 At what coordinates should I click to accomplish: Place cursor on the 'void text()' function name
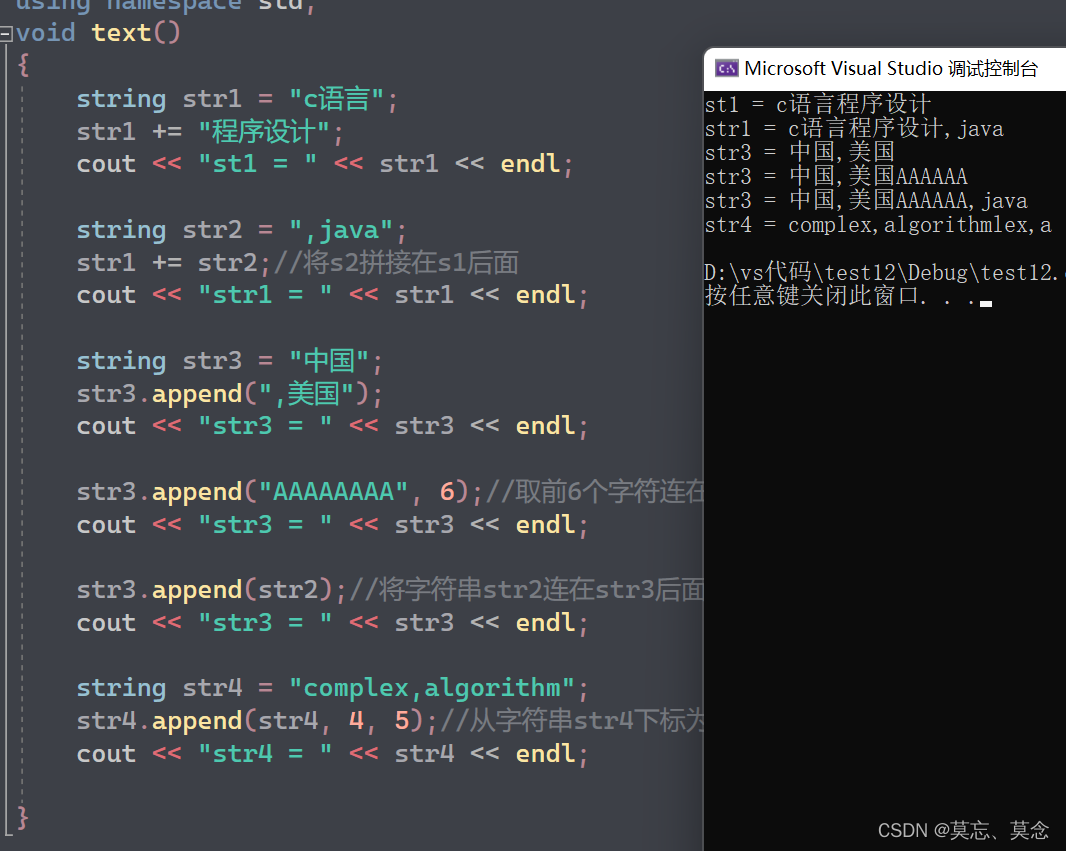pos(120,33)
